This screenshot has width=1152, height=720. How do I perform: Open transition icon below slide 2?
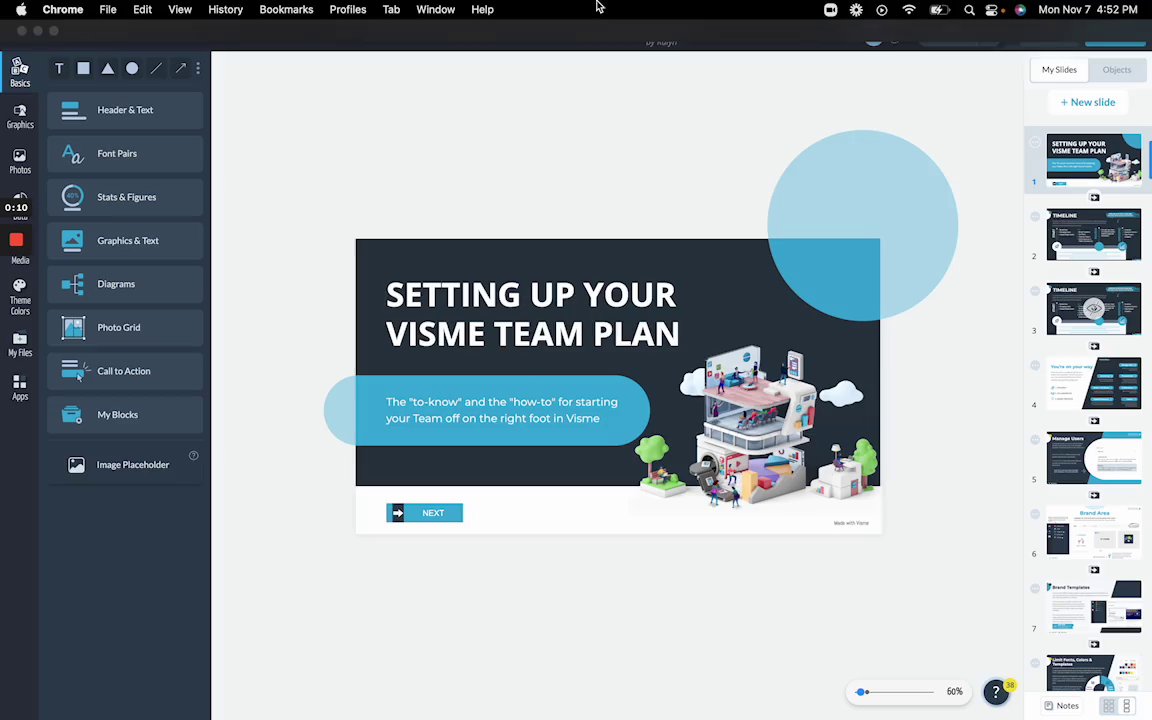[x=1094, y=272]
